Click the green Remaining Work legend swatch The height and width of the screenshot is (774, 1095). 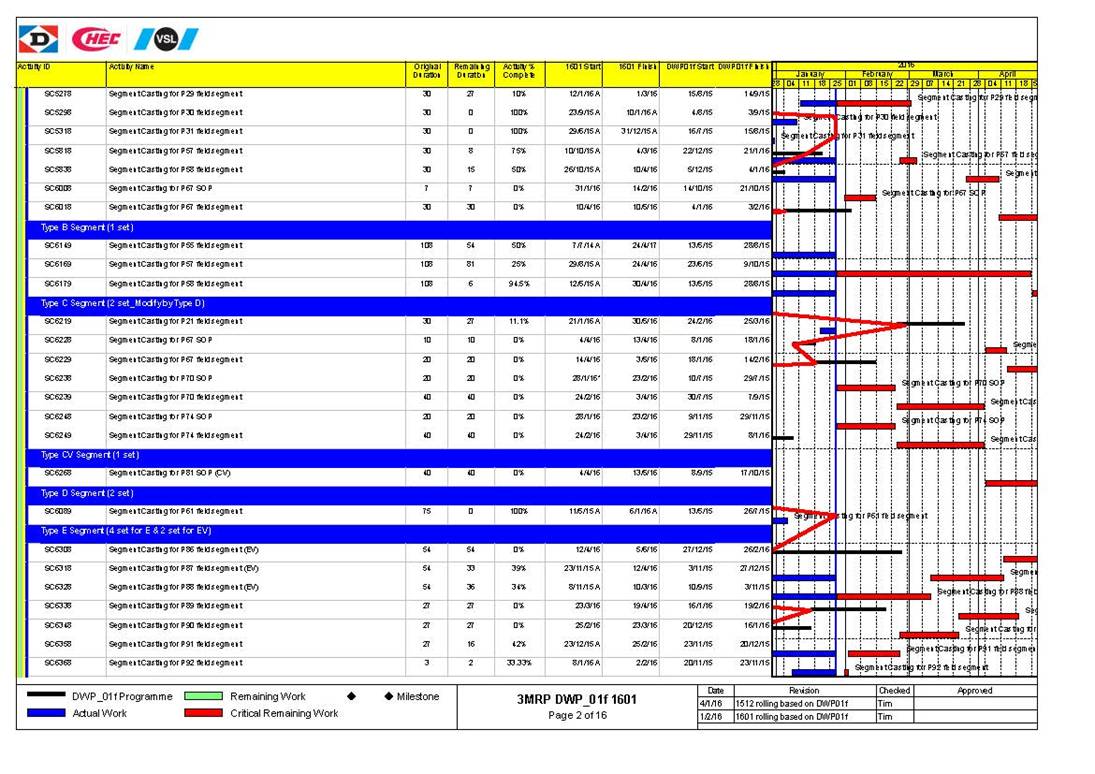pyautogui.click(x=204, y=697)
